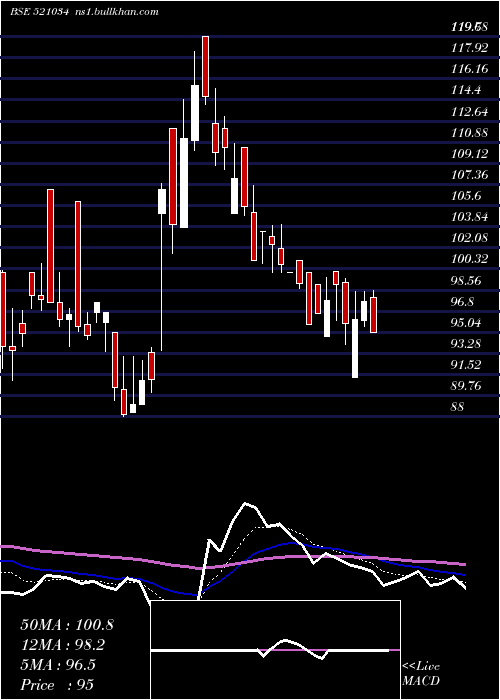Screen dimensions: 500x700
Task: Click the 12MA : 98.2 readout
Action: coord(64,645)
